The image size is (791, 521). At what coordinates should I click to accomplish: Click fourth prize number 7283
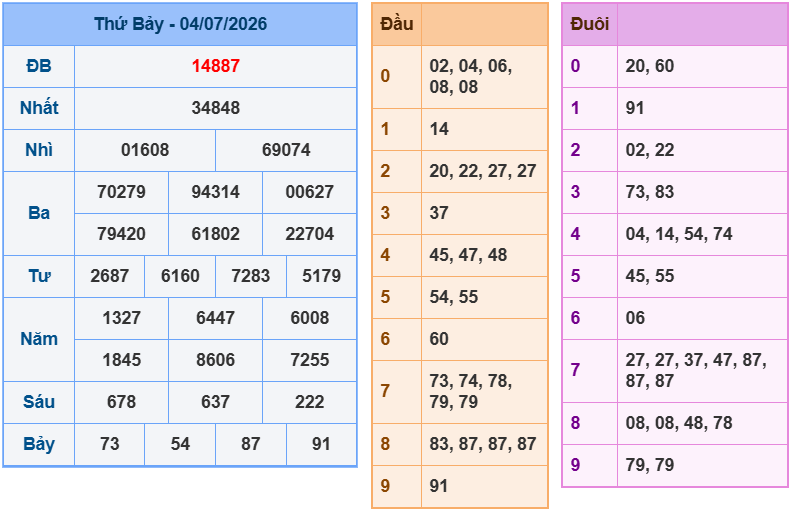[x=251, y=276]
